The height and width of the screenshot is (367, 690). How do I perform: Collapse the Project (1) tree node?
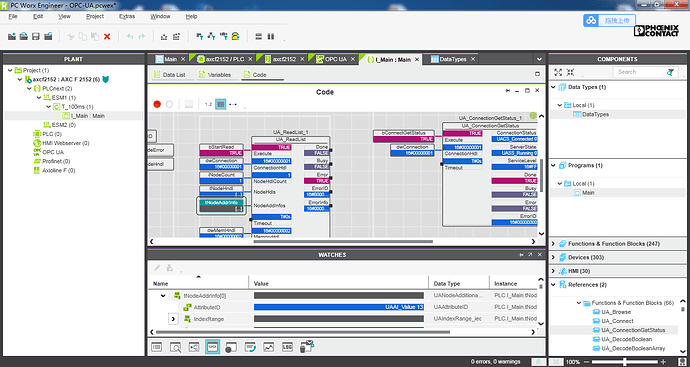click(10, 70)
